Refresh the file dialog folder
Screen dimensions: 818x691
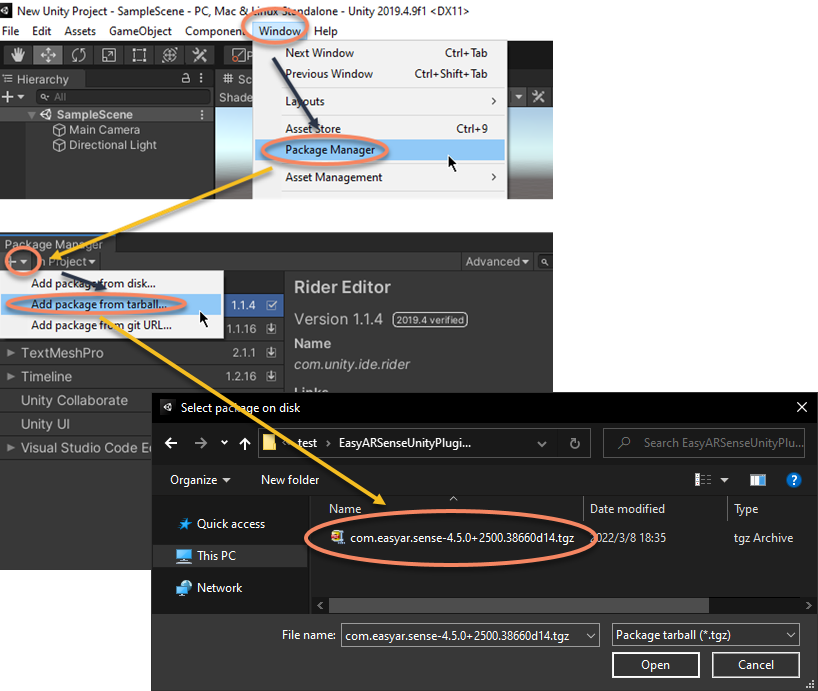[x=574, y=443]
